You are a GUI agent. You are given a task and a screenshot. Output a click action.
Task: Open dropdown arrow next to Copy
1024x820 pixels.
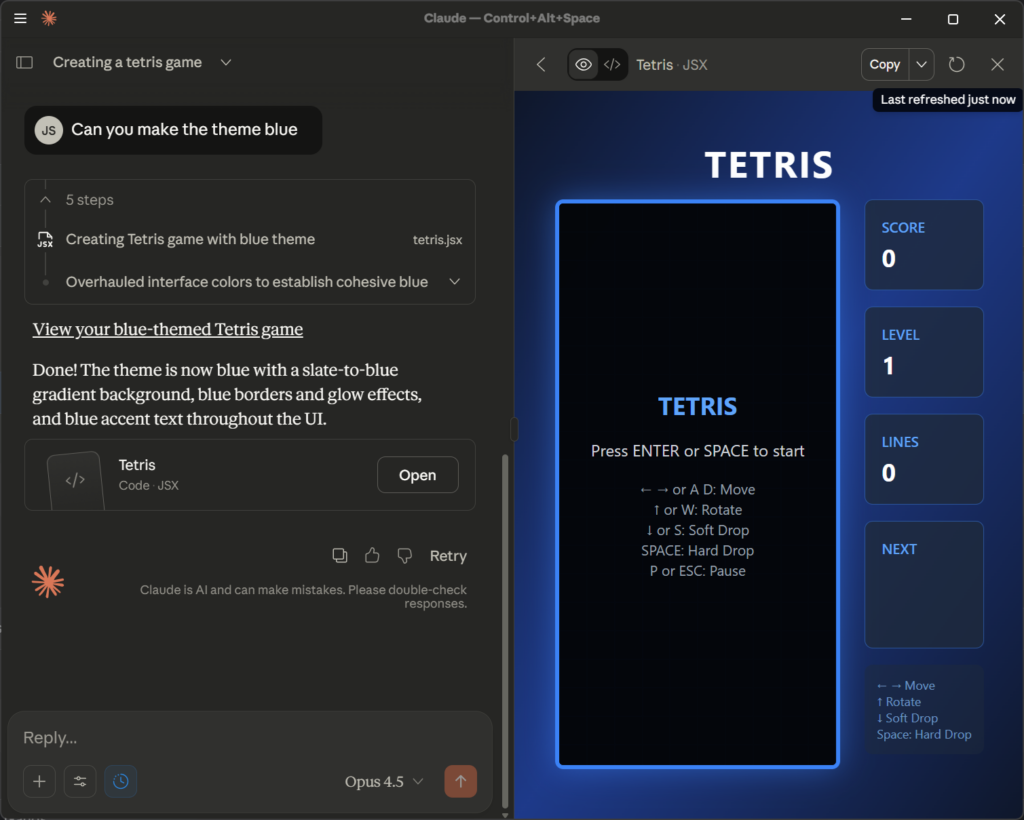click(921, 64)
